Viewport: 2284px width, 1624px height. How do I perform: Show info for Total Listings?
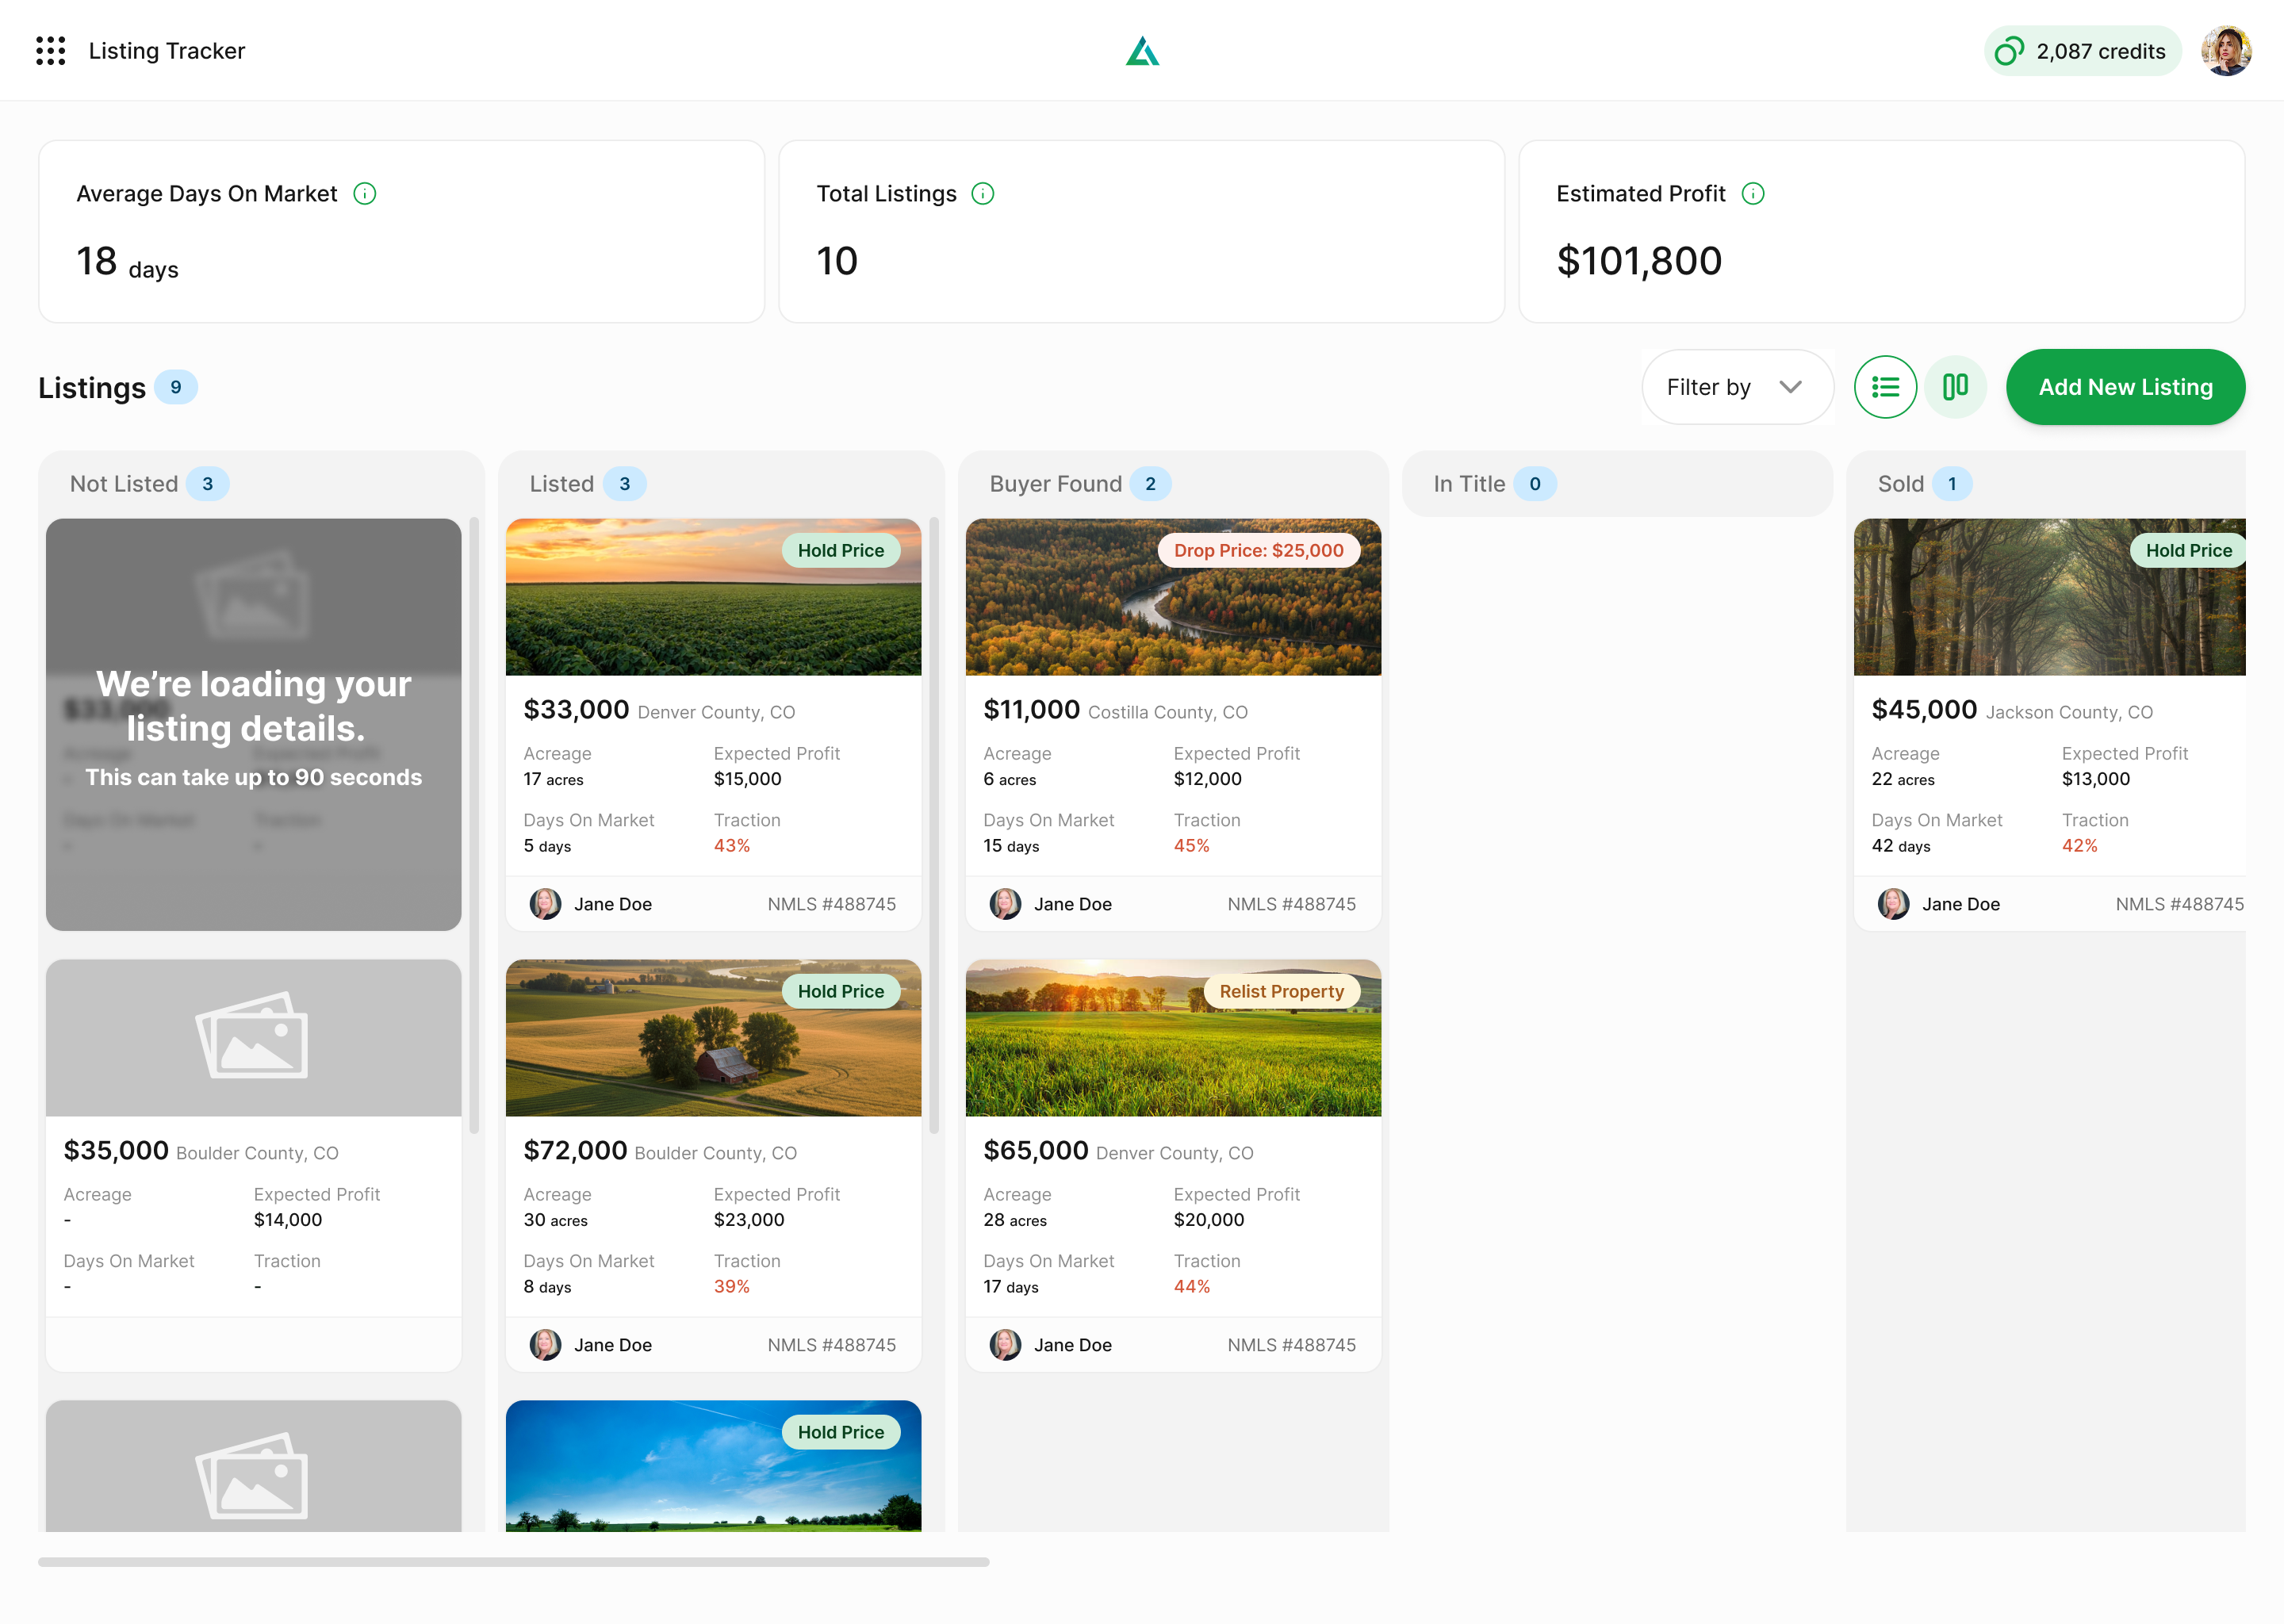pos(983,194)
